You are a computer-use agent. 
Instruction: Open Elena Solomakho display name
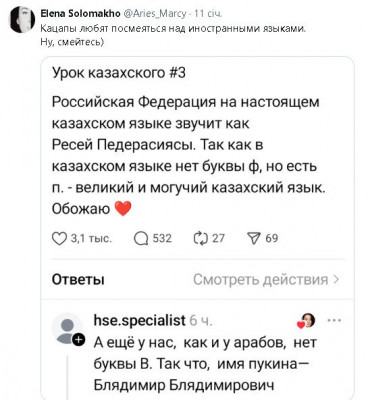80,14
